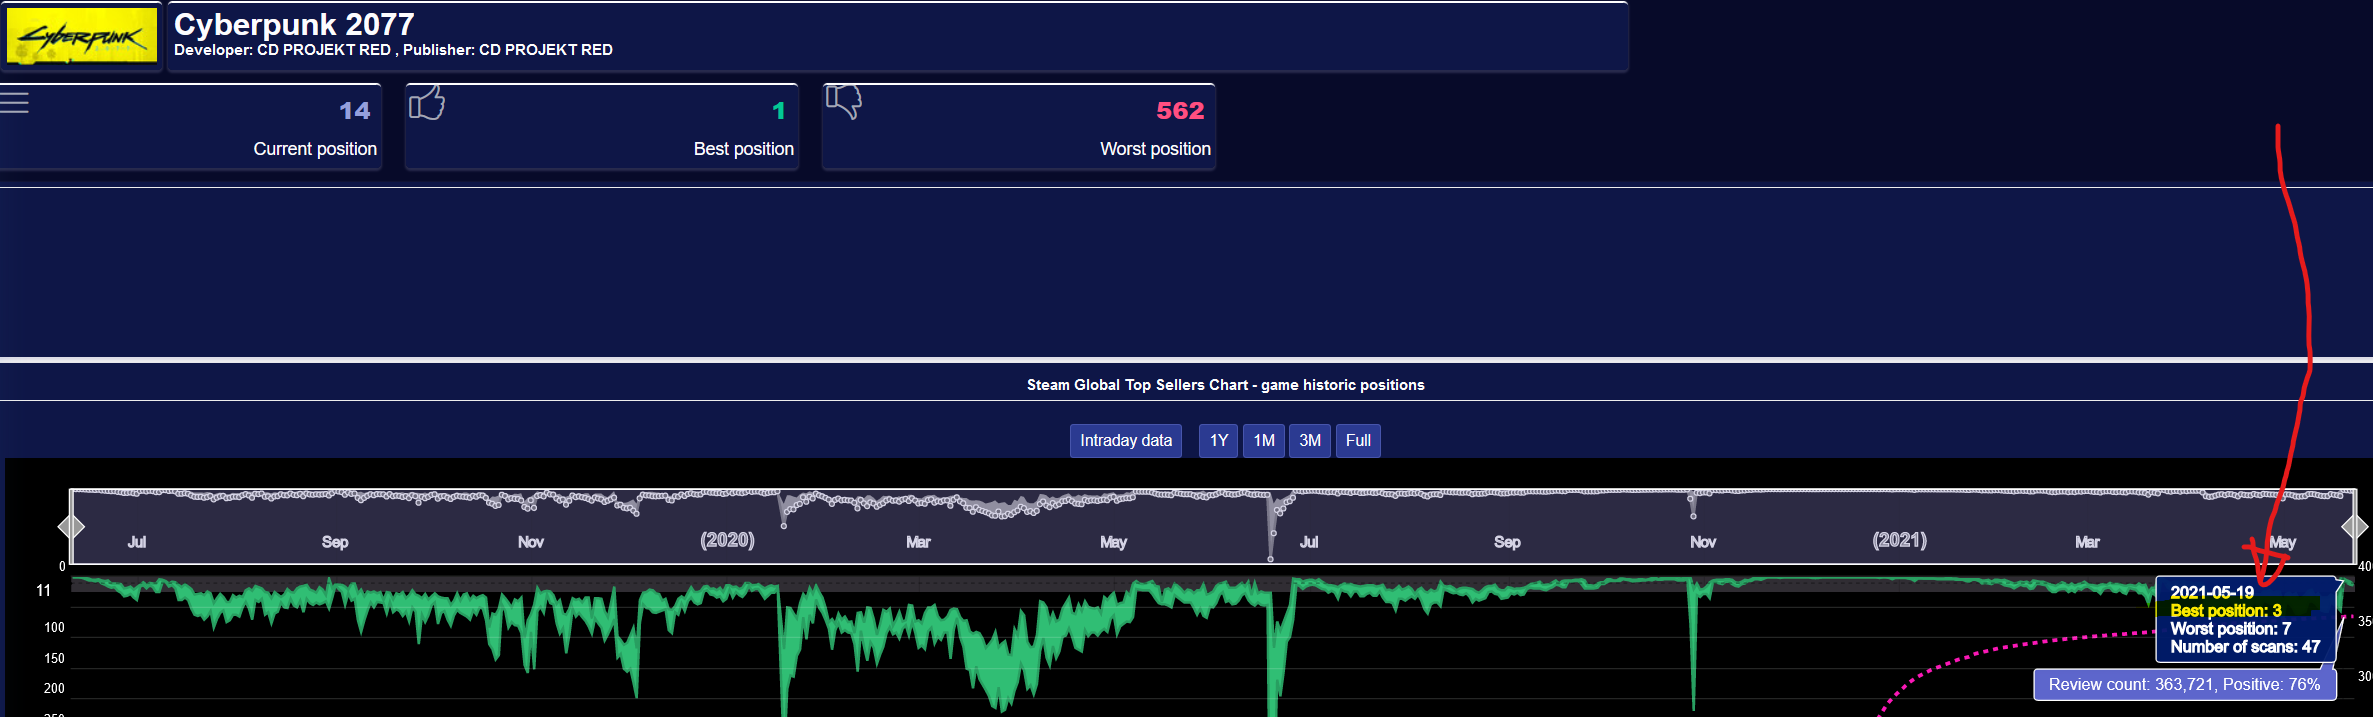Show Full chart history

click(x=1358, y=440)
